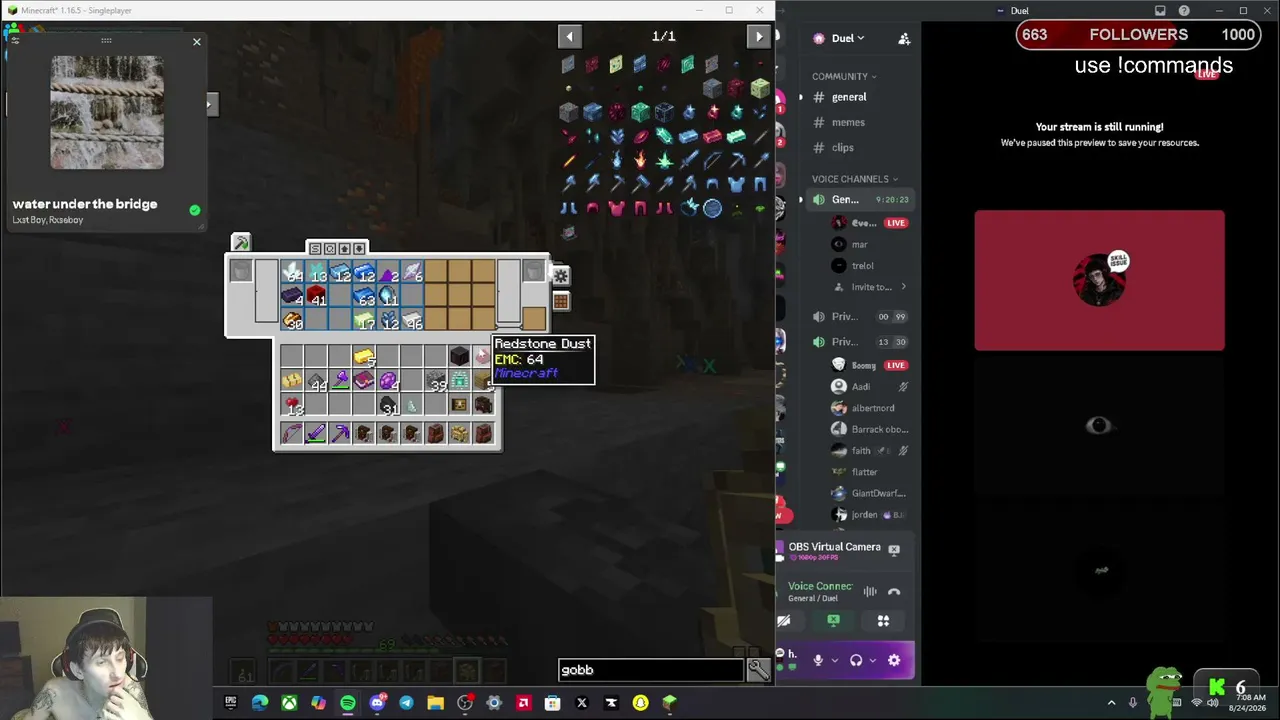Select the black block in inventory
Viewport: 1280px width, 720px height.
(x=459, y=357)
